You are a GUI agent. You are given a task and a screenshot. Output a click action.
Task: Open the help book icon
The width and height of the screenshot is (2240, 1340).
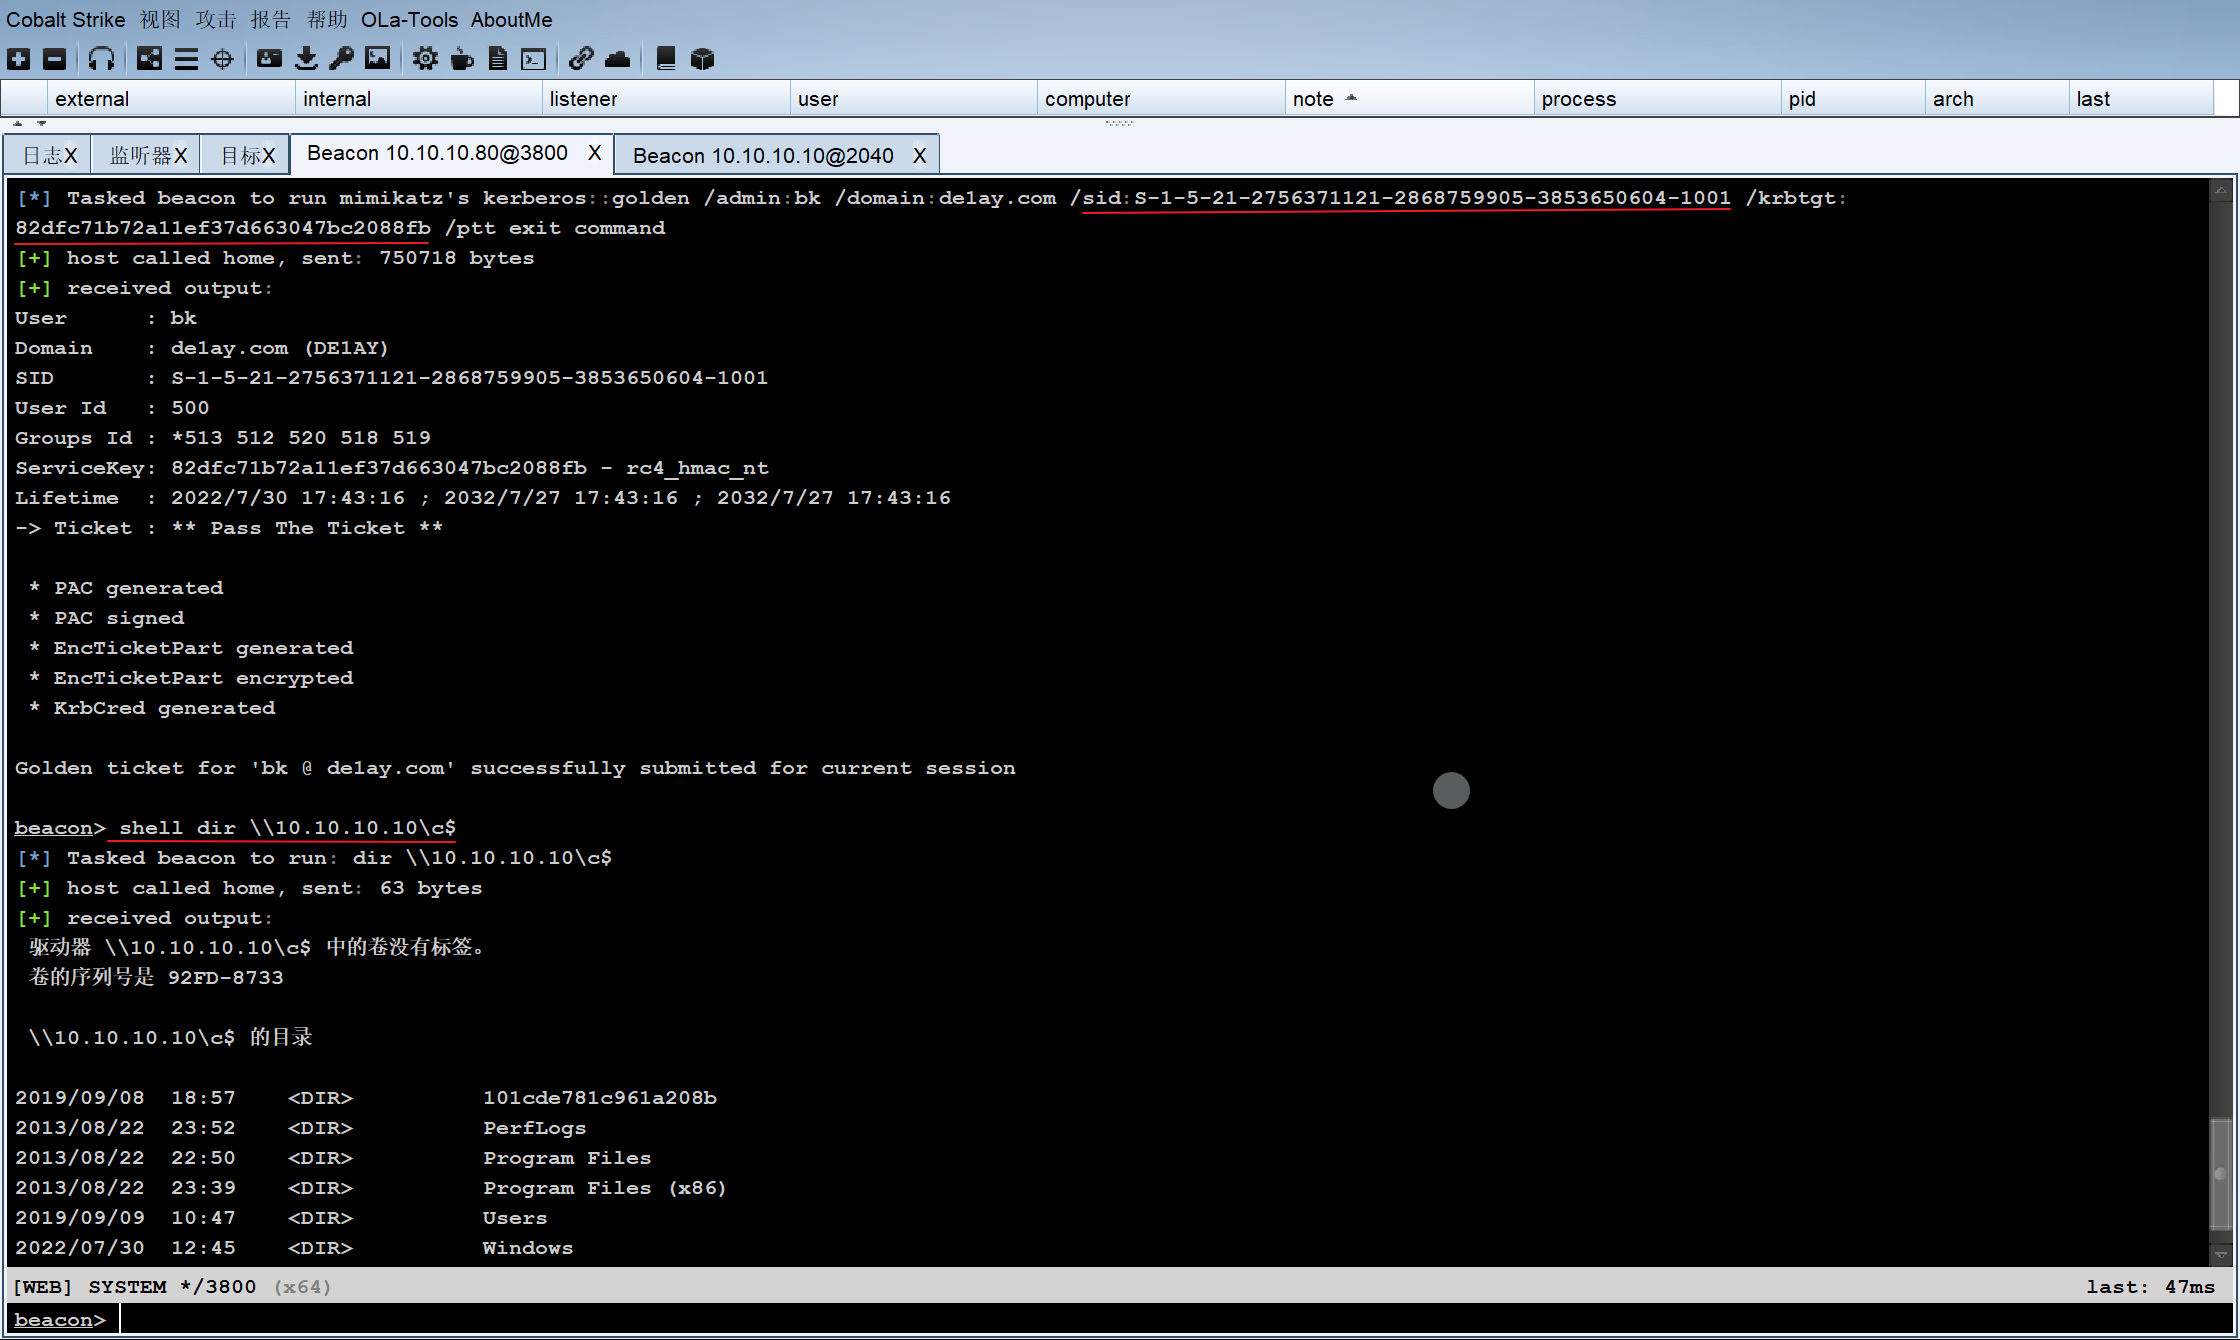[665, 59]
